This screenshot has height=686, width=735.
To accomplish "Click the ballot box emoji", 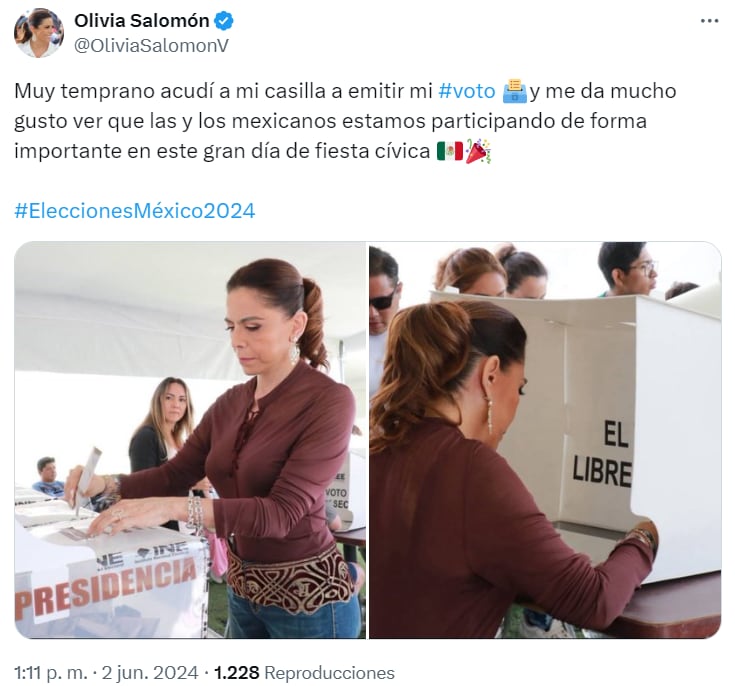I will [x=515, y=91].
